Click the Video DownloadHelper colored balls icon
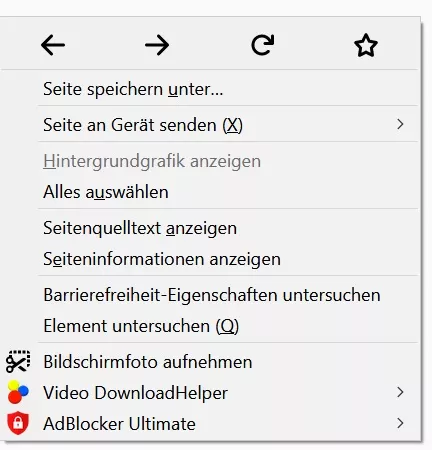Screen dimensions: 432x450 coord(18,392)
